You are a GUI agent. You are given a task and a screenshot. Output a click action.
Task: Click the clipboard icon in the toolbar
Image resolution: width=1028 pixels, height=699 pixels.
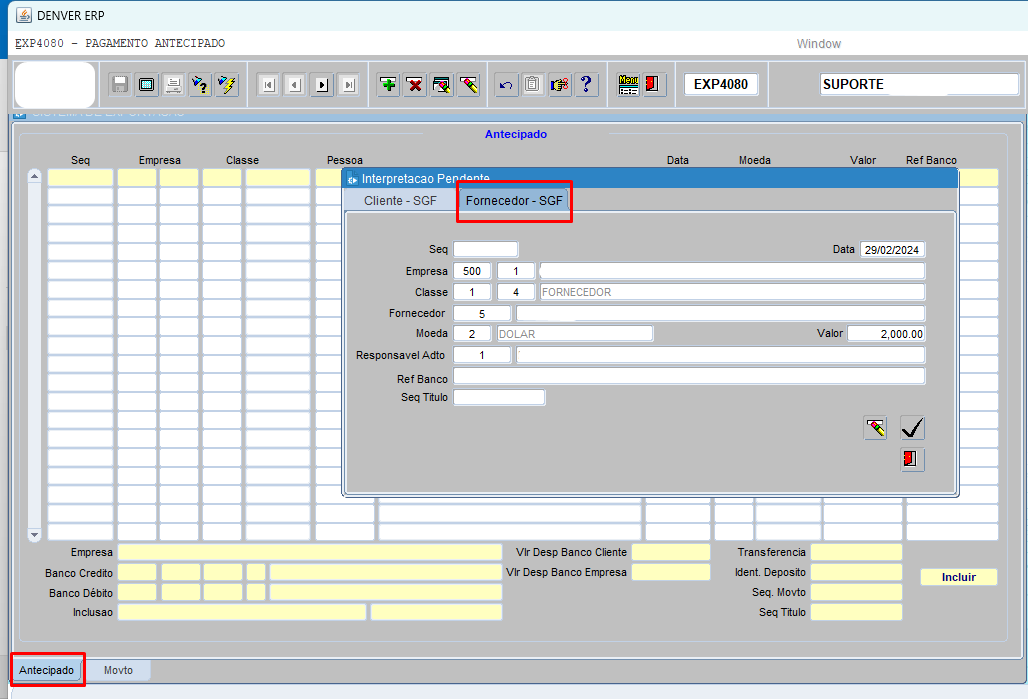pos(533,85)
